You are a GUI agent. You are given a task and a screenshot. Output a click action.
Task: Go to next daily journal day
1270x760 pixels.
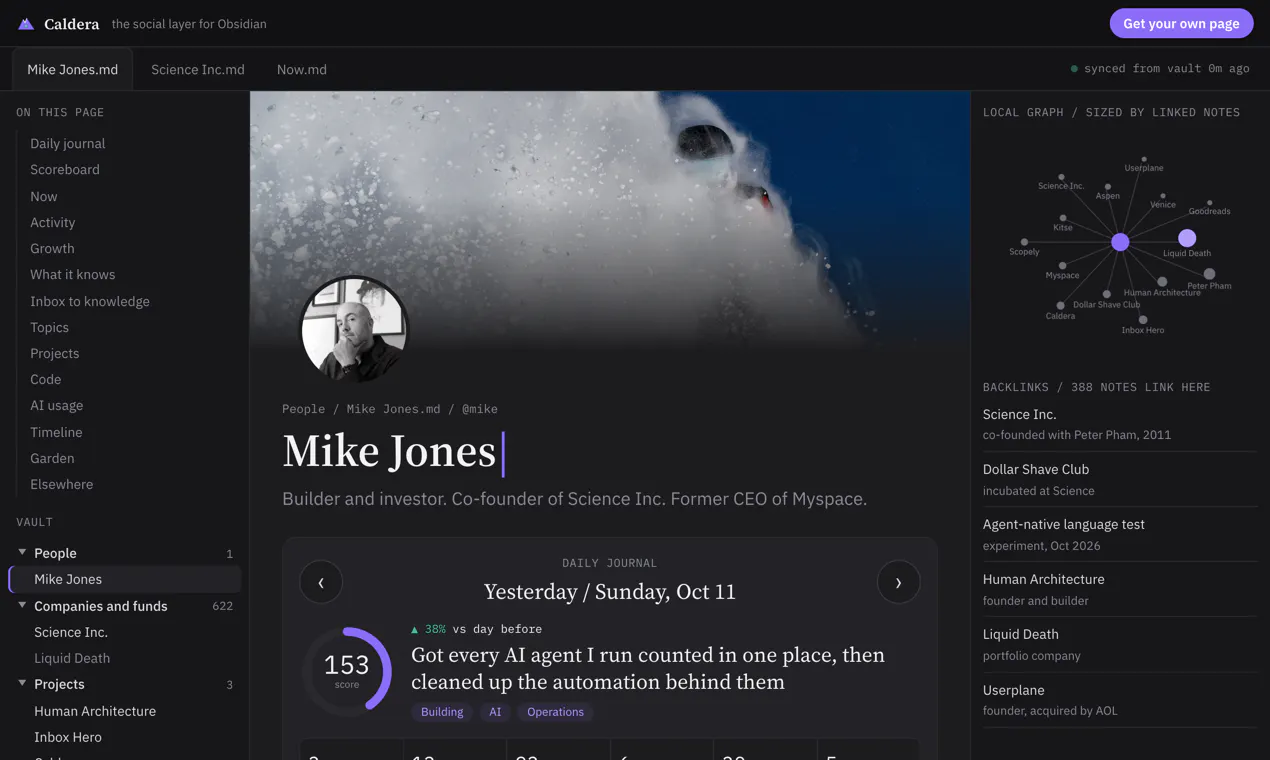click(x=898, y=582)
